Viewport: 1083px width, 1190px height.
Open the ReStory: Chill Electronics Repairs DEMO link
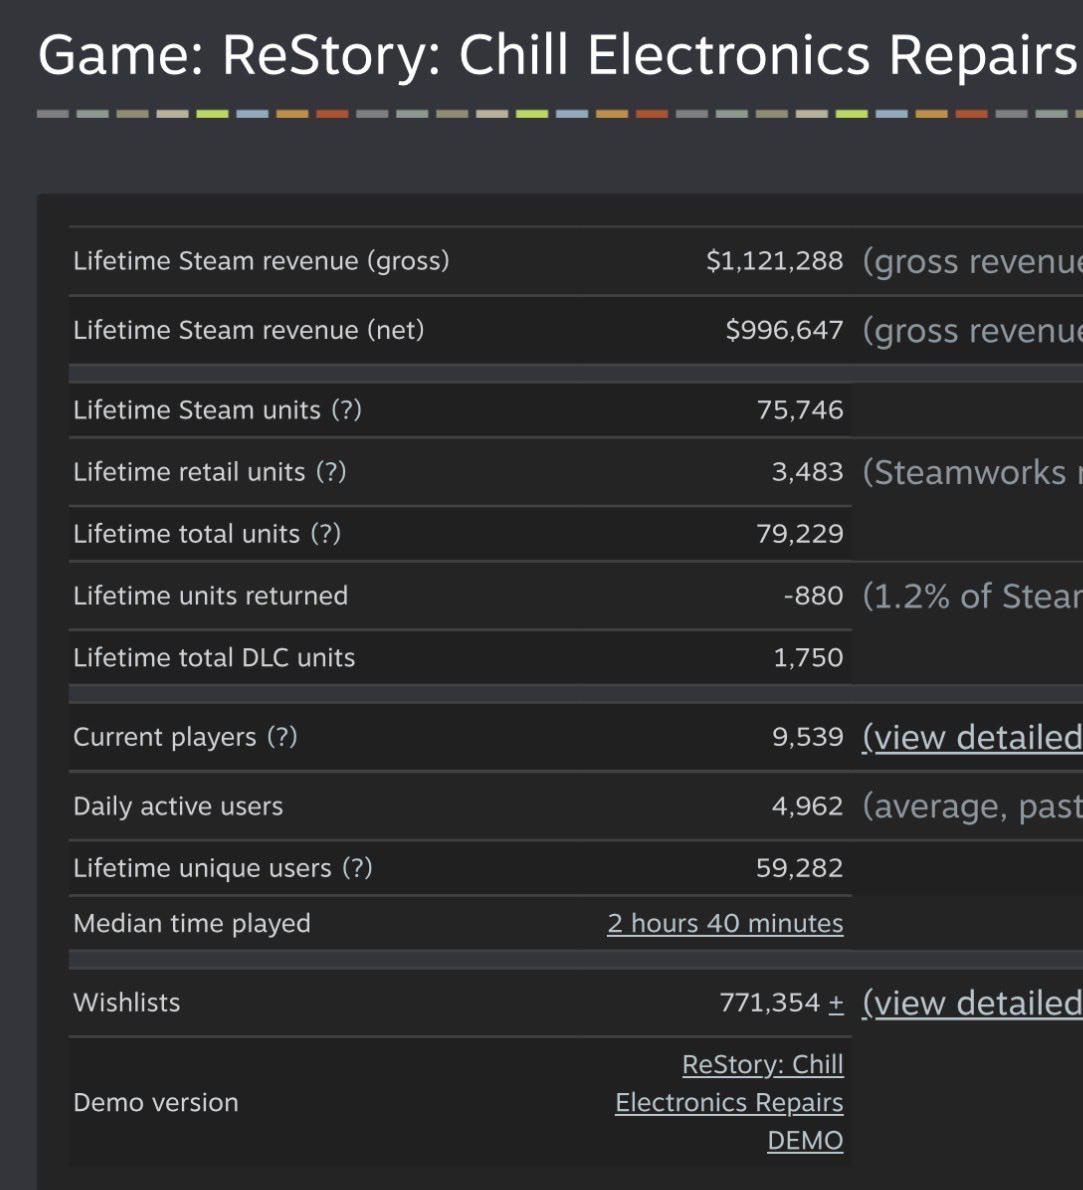tap(729, 1102)
